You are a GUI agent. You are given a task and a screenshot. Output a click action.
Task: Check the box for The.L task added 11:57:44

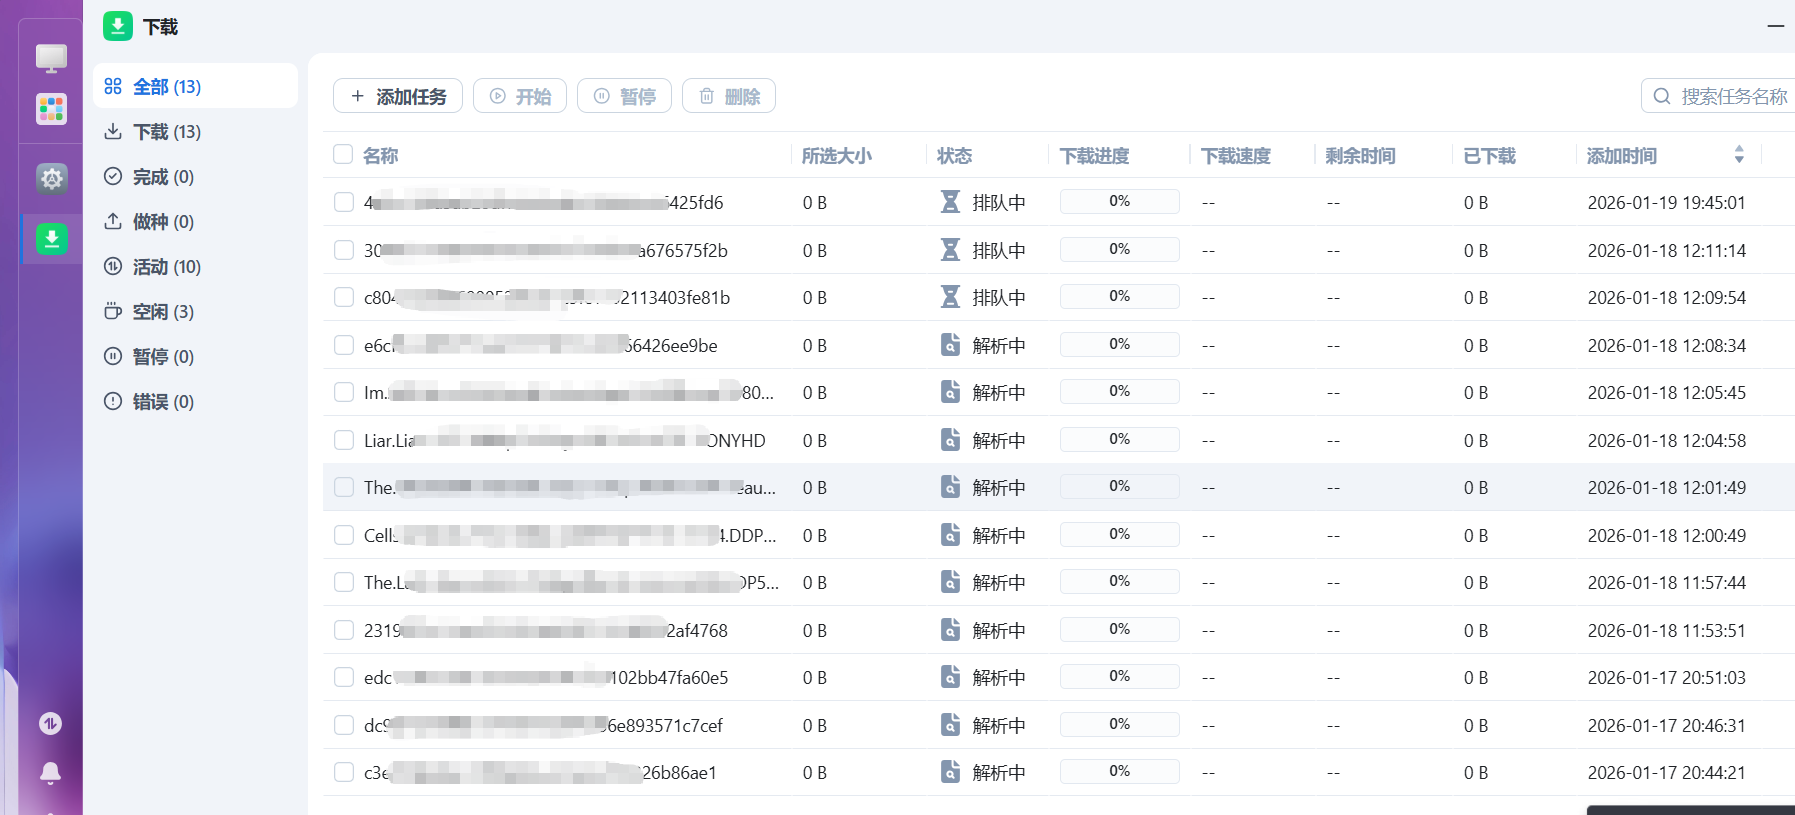tap(344, 582)
